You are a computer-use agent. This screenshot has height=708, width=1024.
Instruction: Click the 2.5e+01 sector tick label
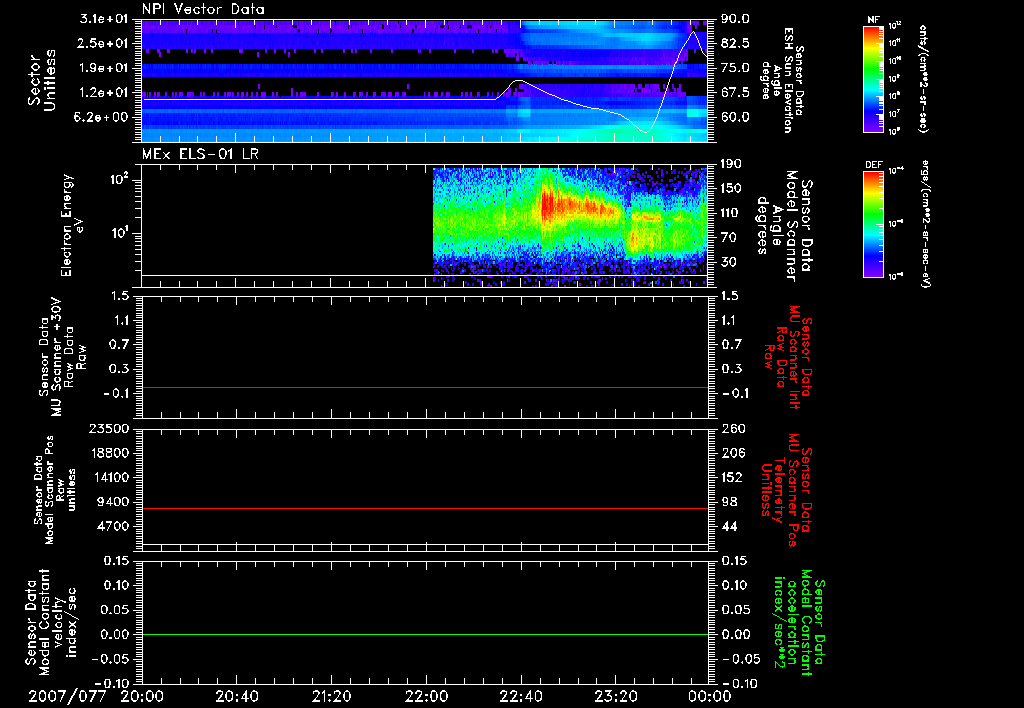[105, 43]
